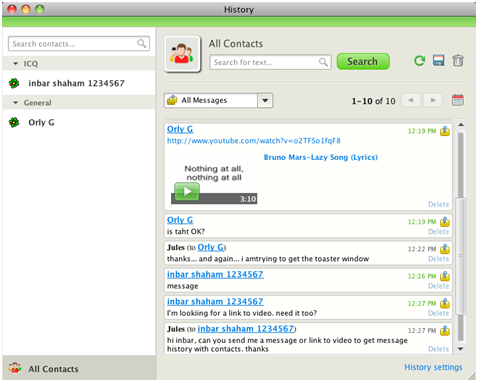This screenshot has width=478, height=382.
Task: Click the green refresh history icon
Action: 419,61
